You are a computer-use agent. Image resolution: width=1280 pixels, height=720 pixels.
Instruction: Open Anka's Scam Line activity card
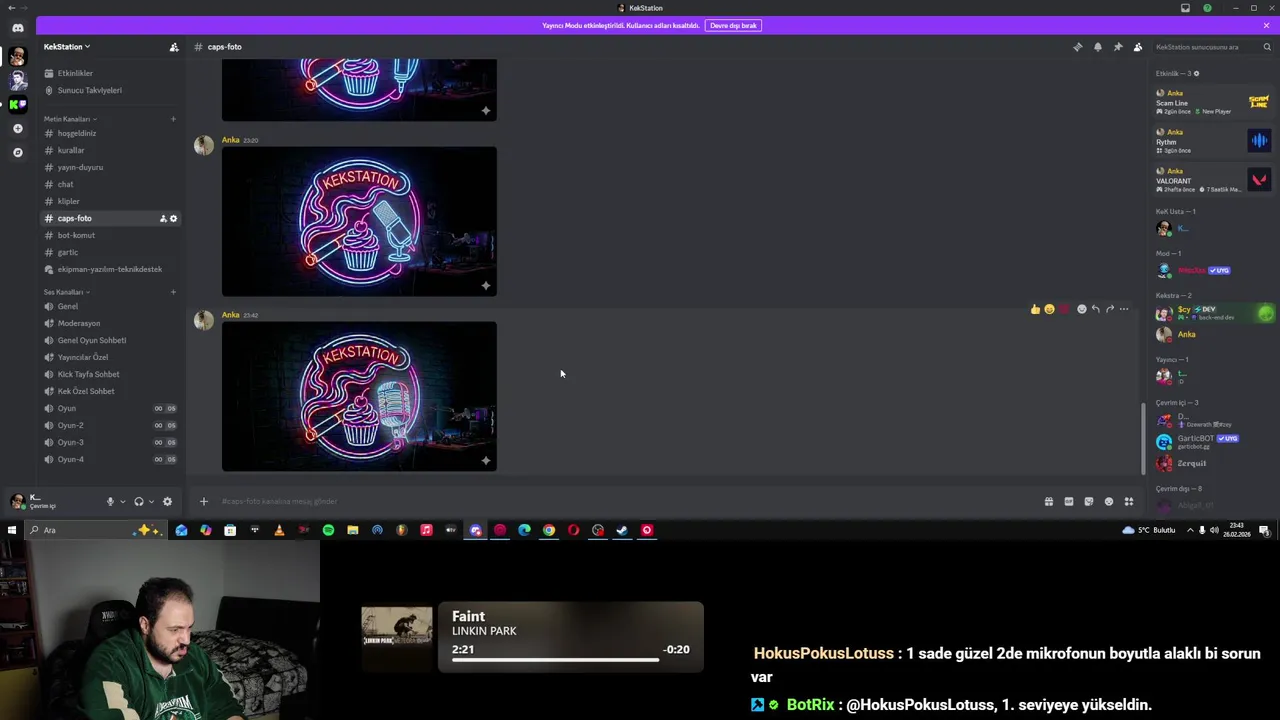1213,102
